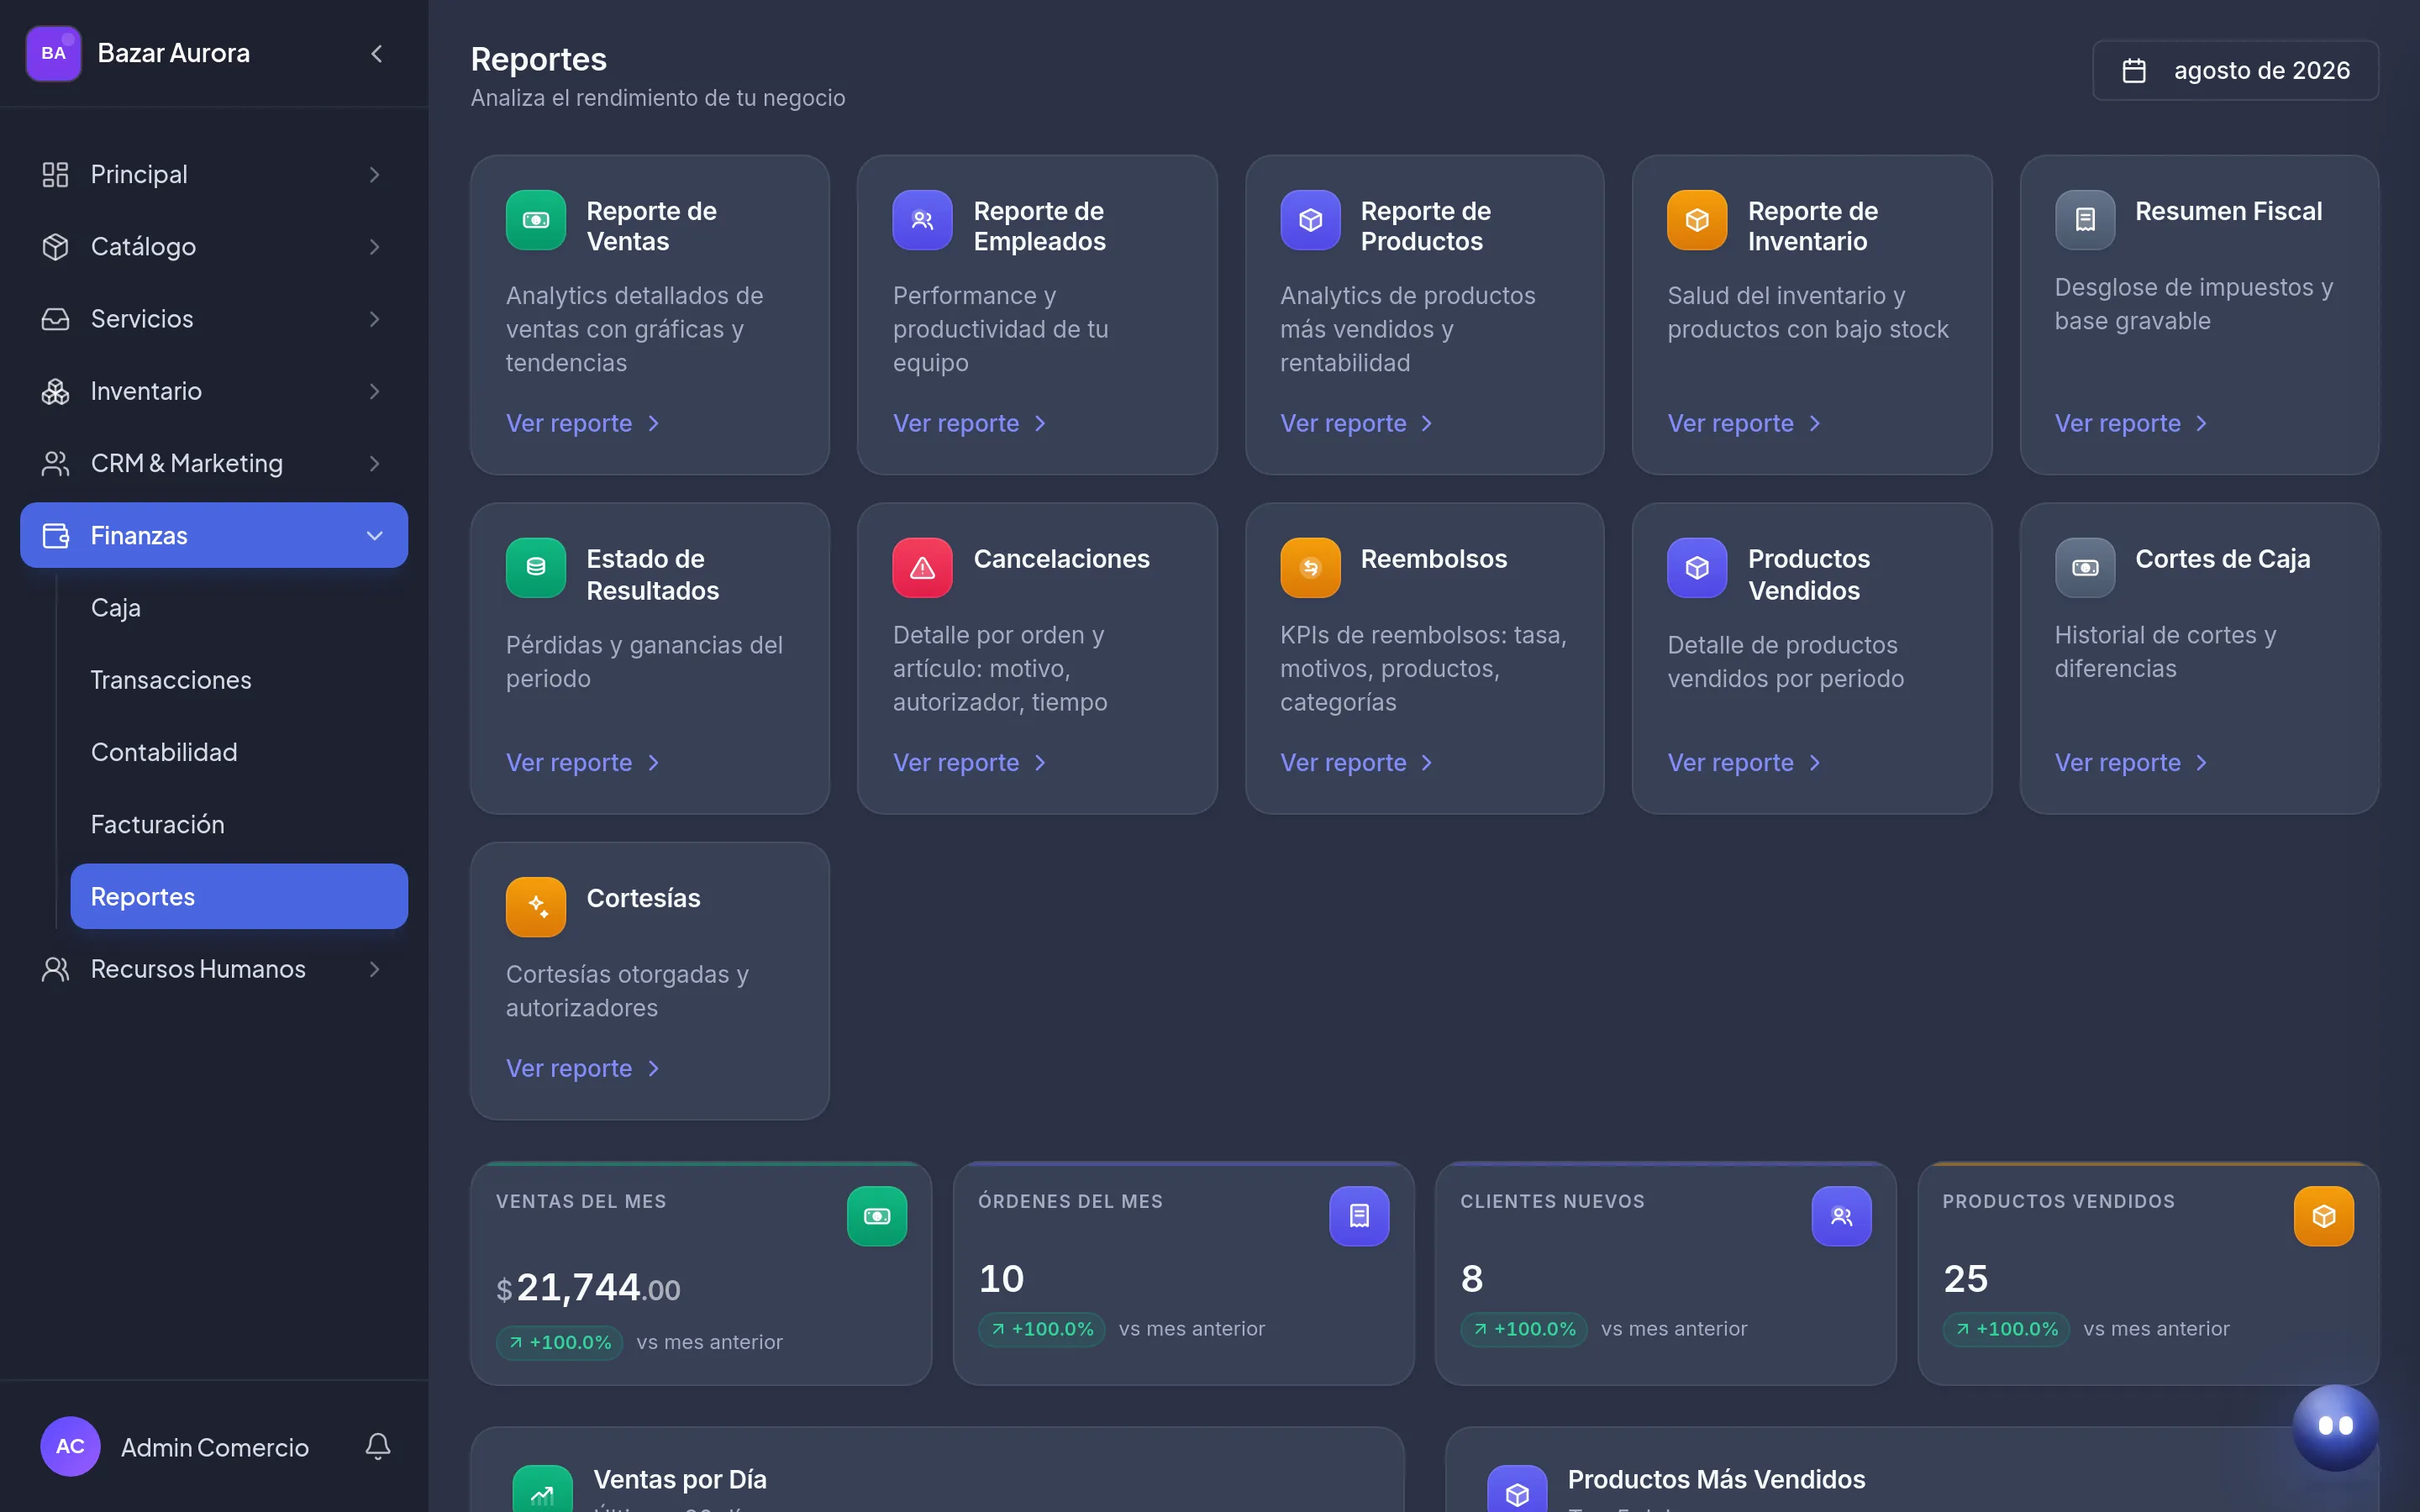The width and height of the screenshot is (2420, 1512).
Task: Open the floating assistant chat bubble
Action: 2335,1426
